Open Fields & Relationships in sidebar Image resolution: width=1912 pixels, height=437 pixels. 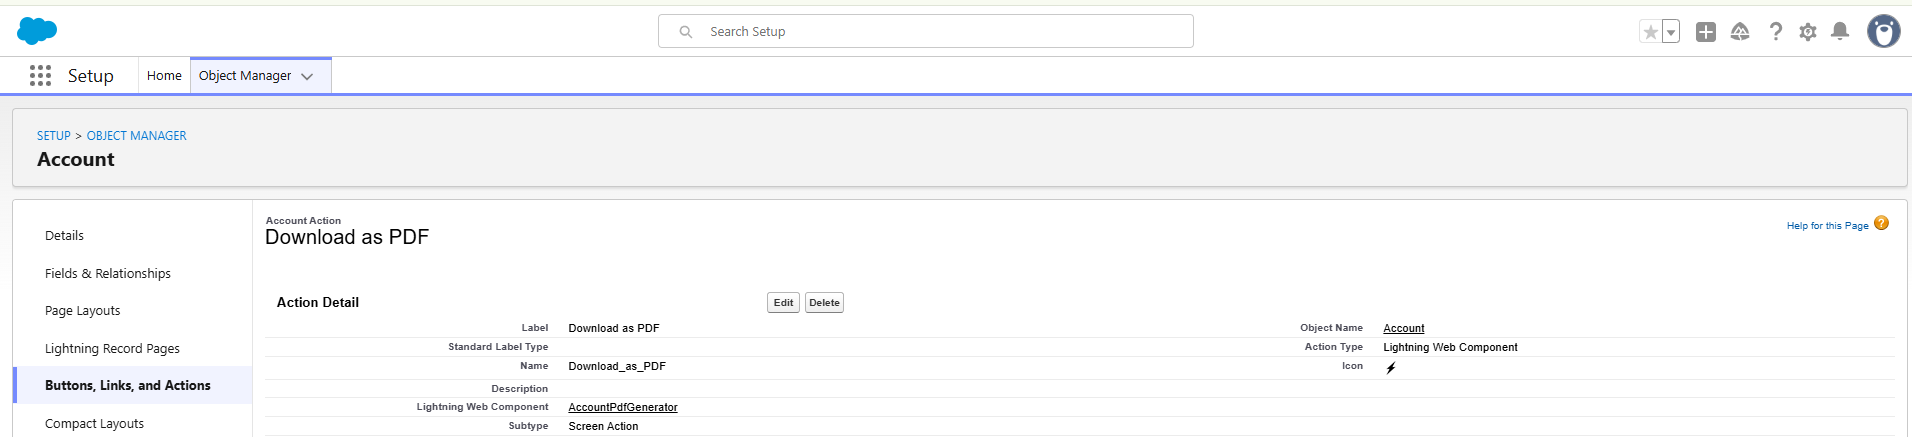pyautogui.click(x=108, y=273)
